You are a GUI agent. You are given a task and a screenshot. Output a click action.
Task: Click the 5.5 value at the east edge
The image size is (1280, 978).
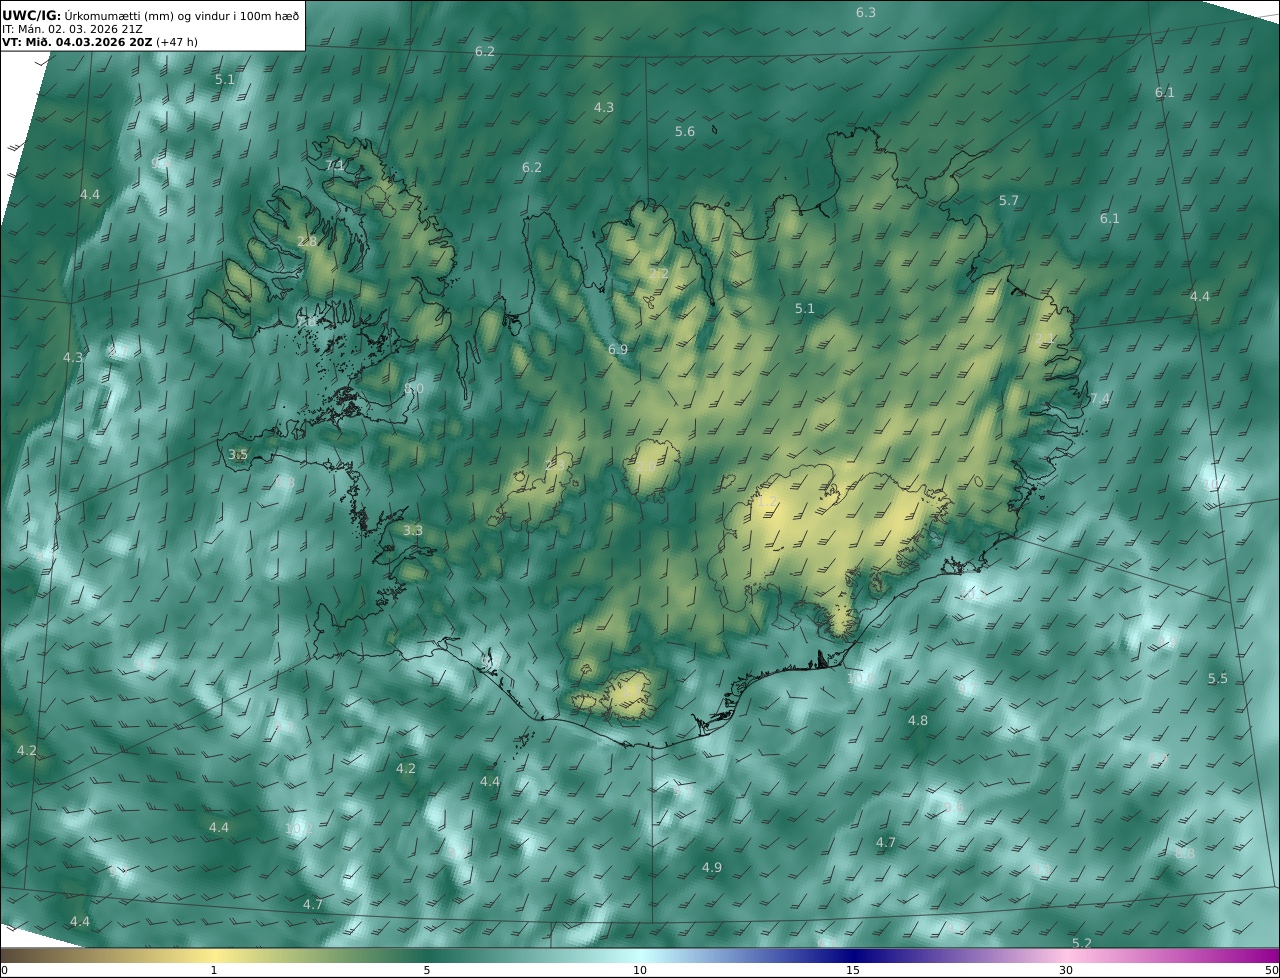click(1217, 678)
